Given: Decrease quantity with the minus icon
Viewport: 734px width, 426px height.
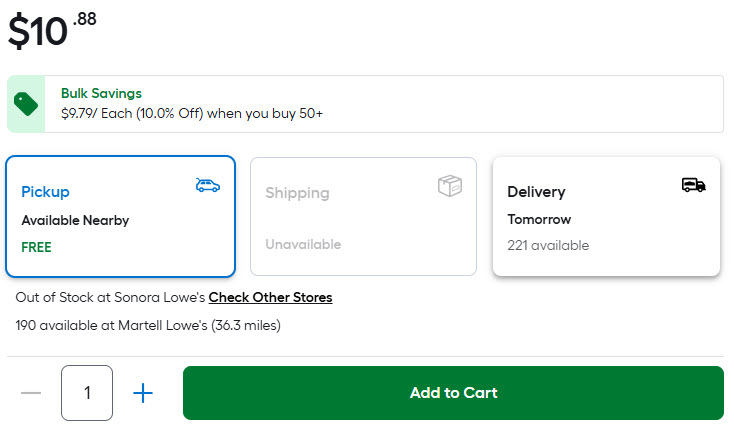Looking at the screenshot, I should click(31, 393).
